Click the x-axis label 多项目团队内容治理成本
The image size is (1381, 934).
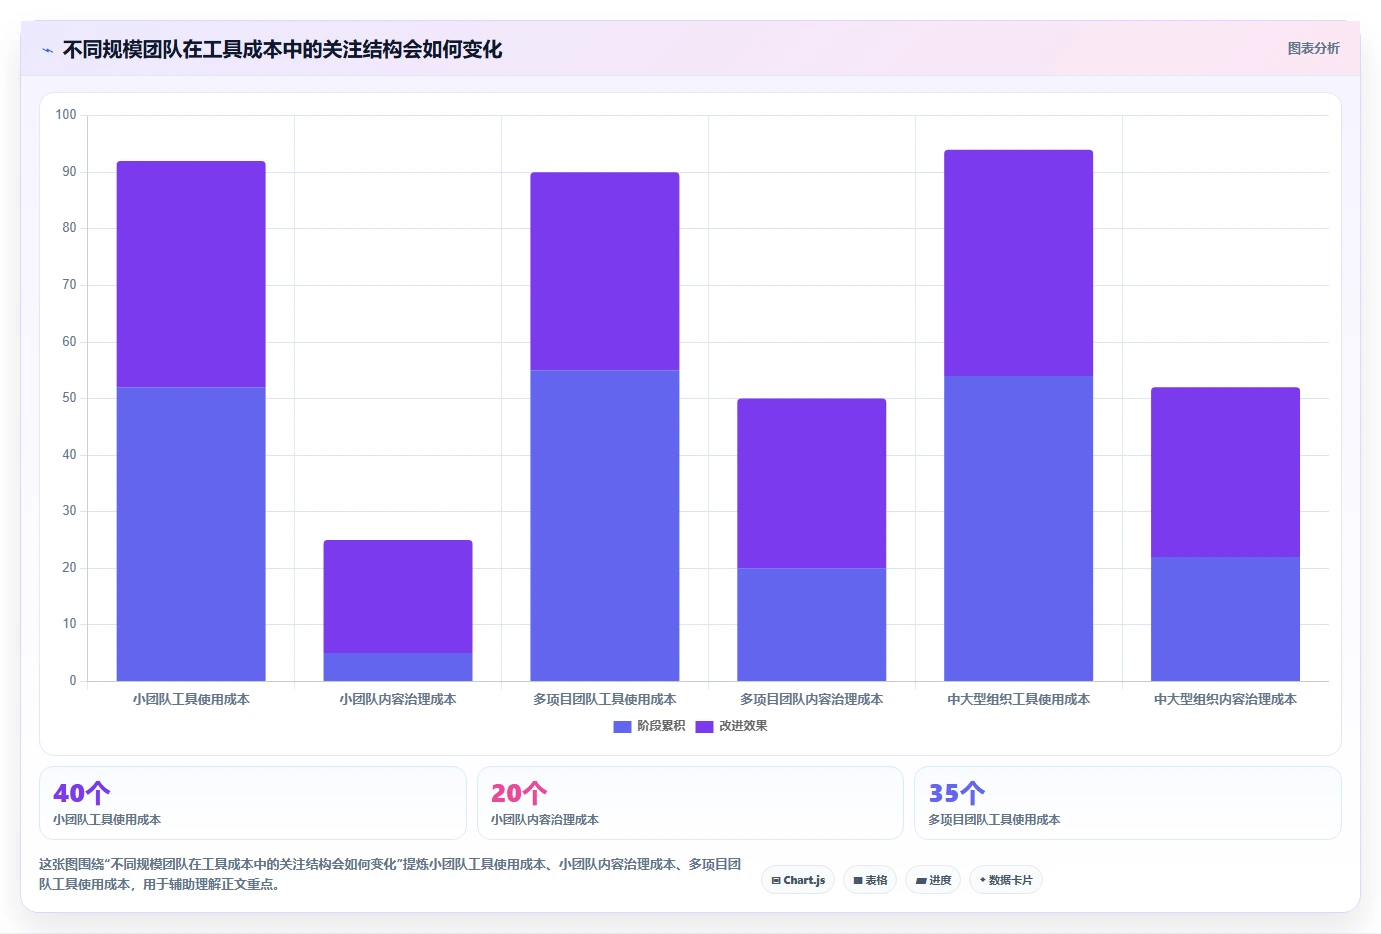pos(812,700)
